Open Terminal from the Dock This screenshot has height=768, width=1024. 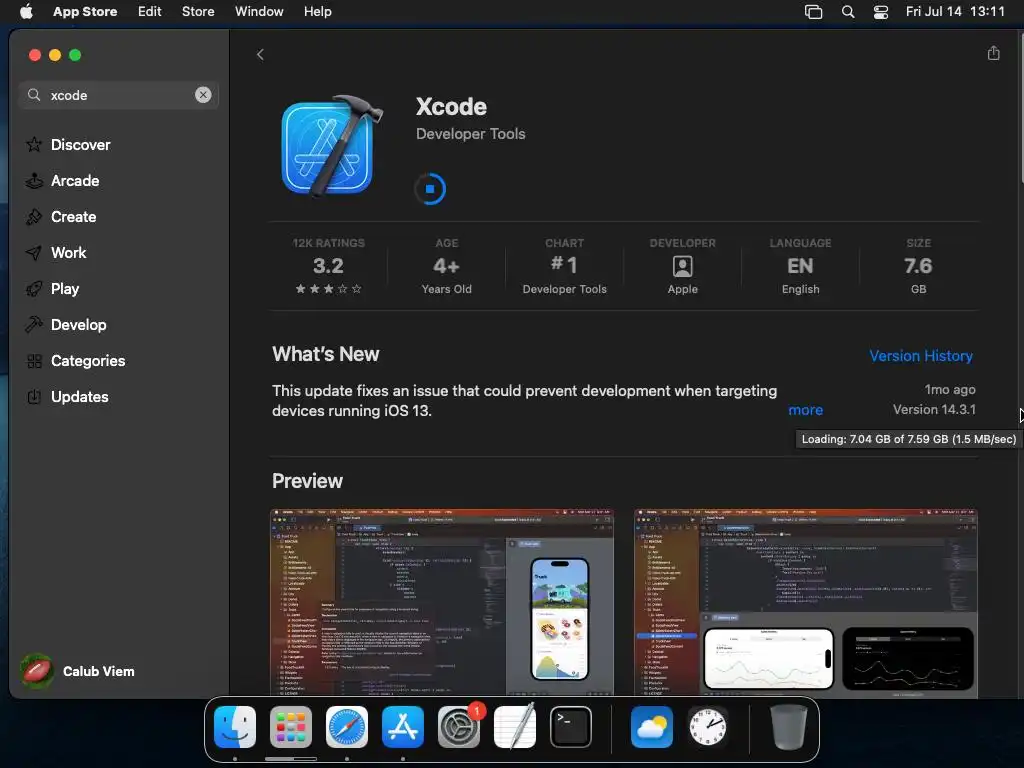click(x=571, y=727)
